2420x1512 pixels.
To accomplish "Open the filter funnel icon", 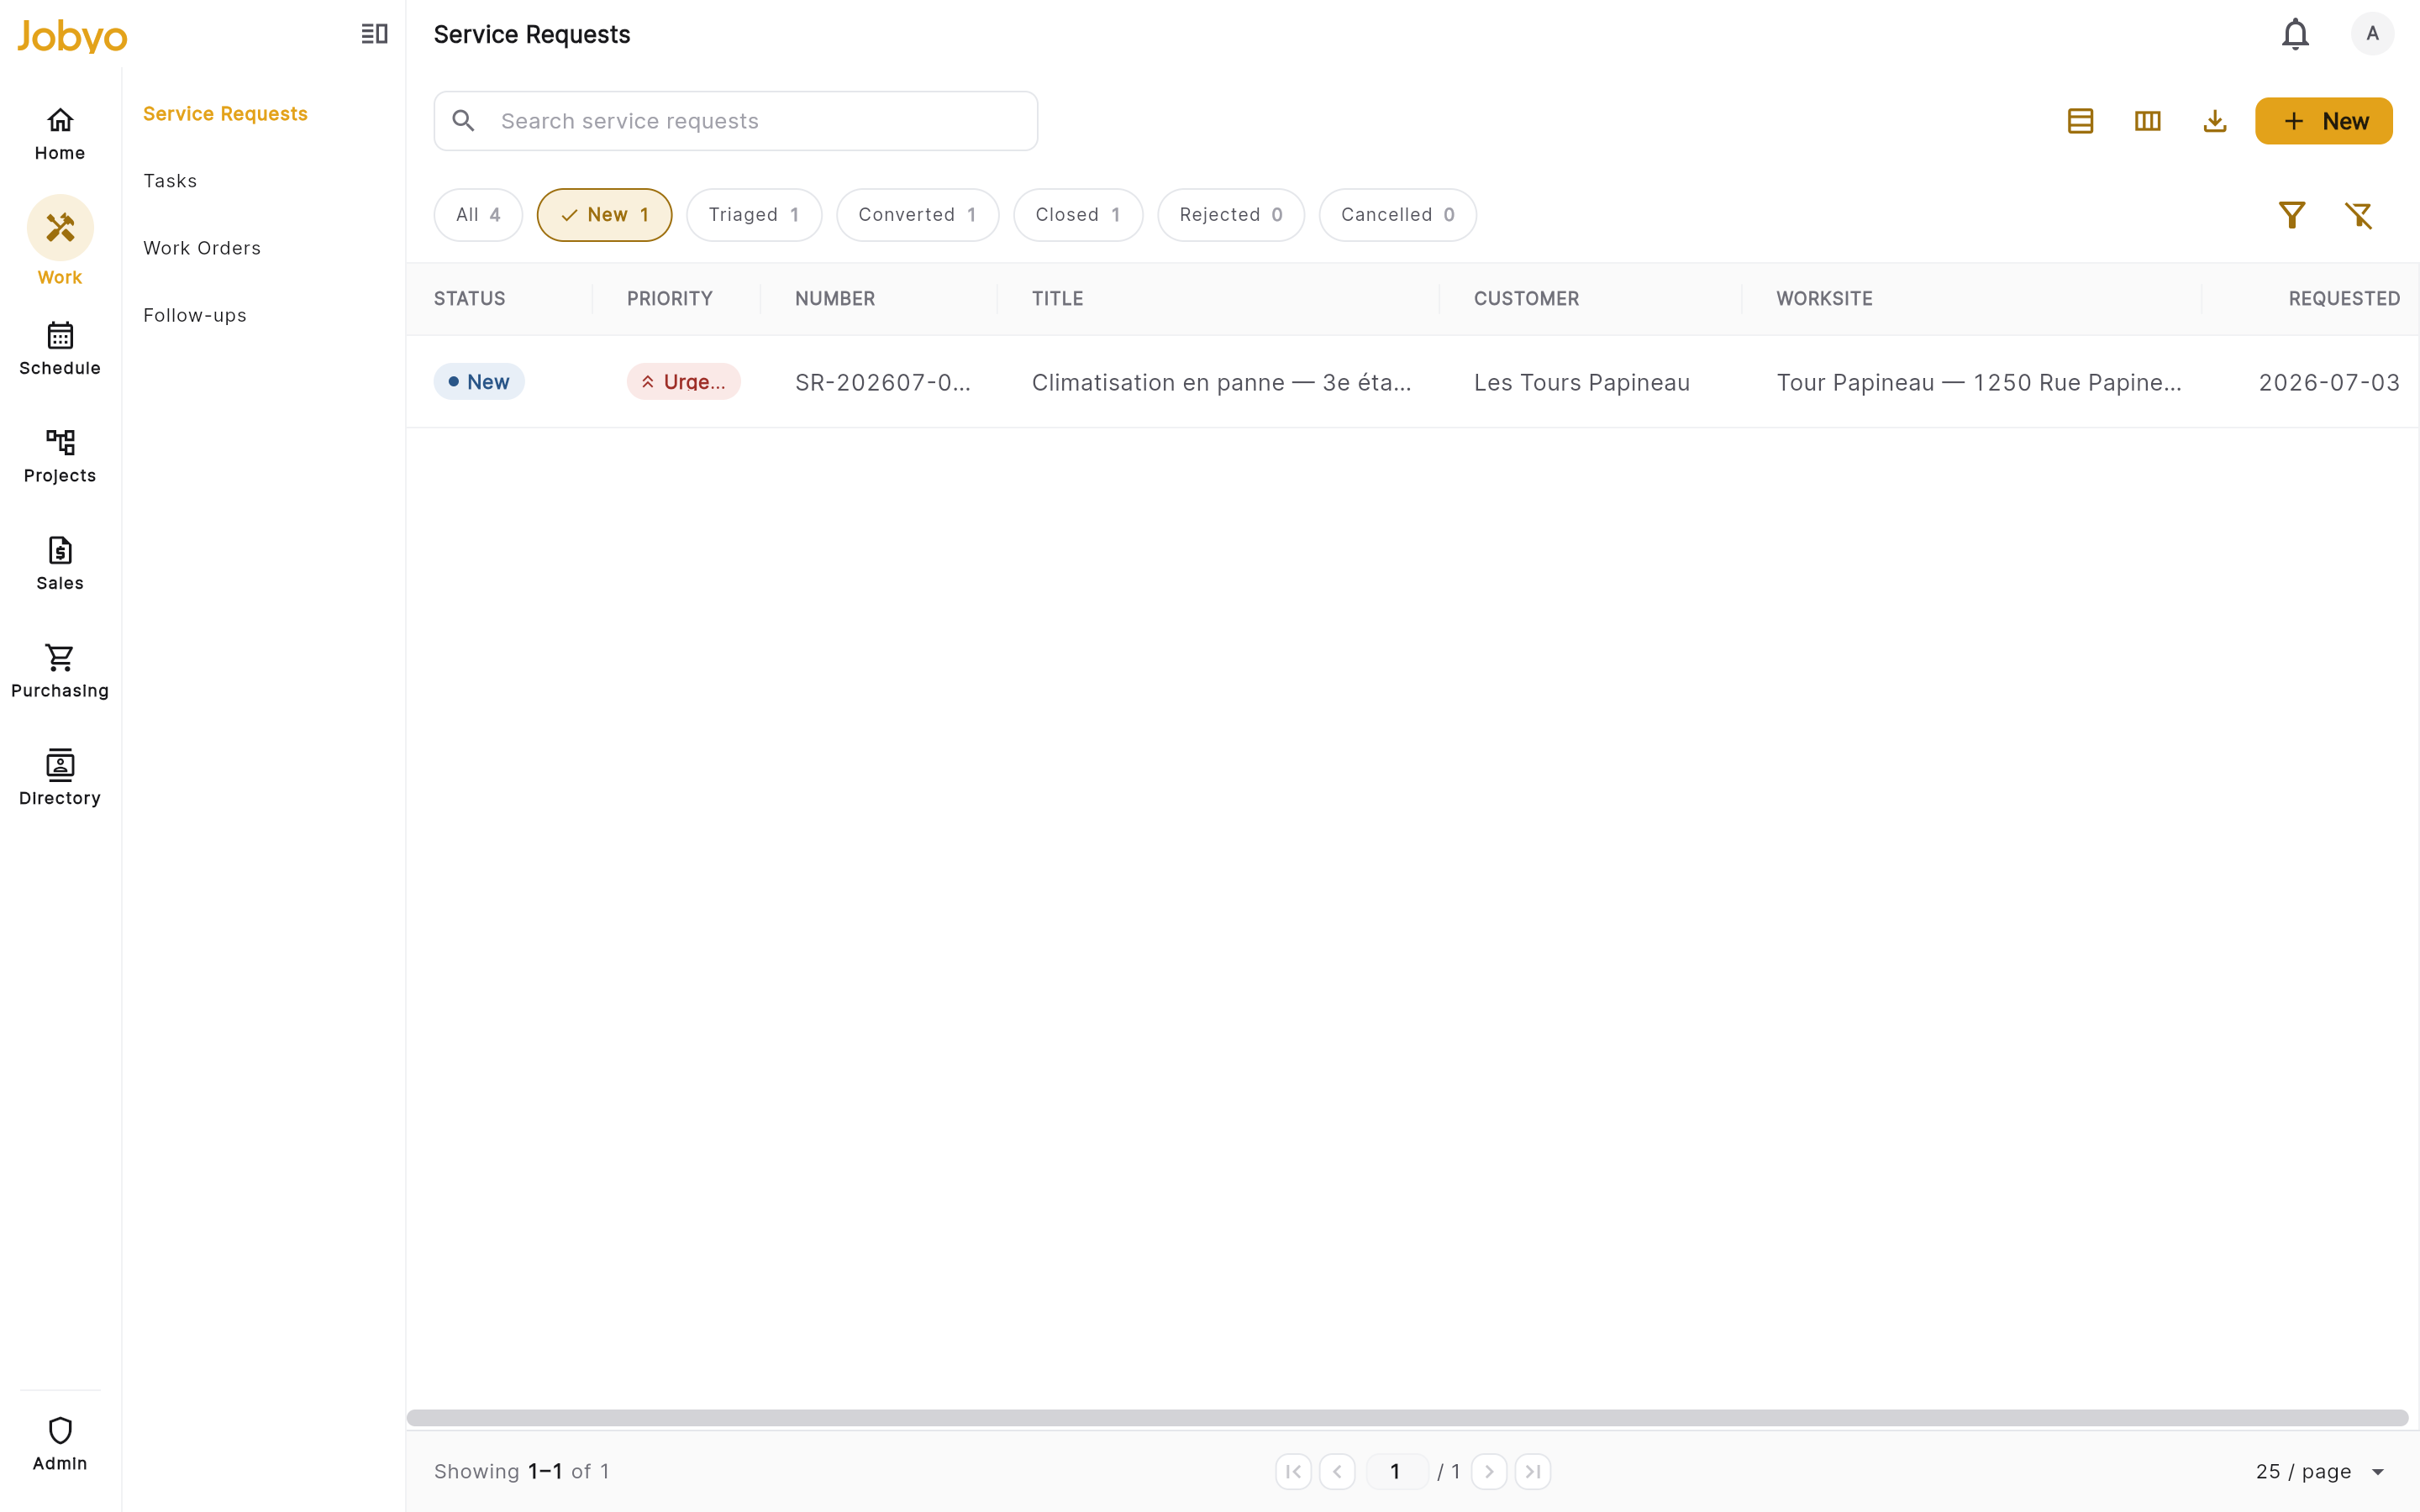I will point(2291,215).
